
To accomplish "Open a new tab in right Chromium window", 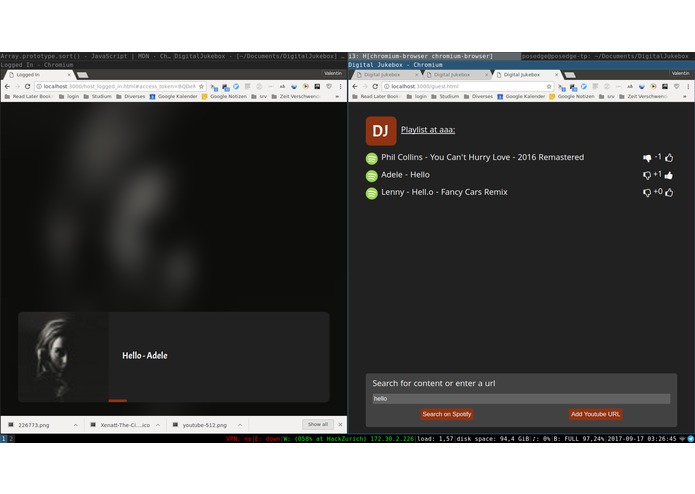I will 570,75.
